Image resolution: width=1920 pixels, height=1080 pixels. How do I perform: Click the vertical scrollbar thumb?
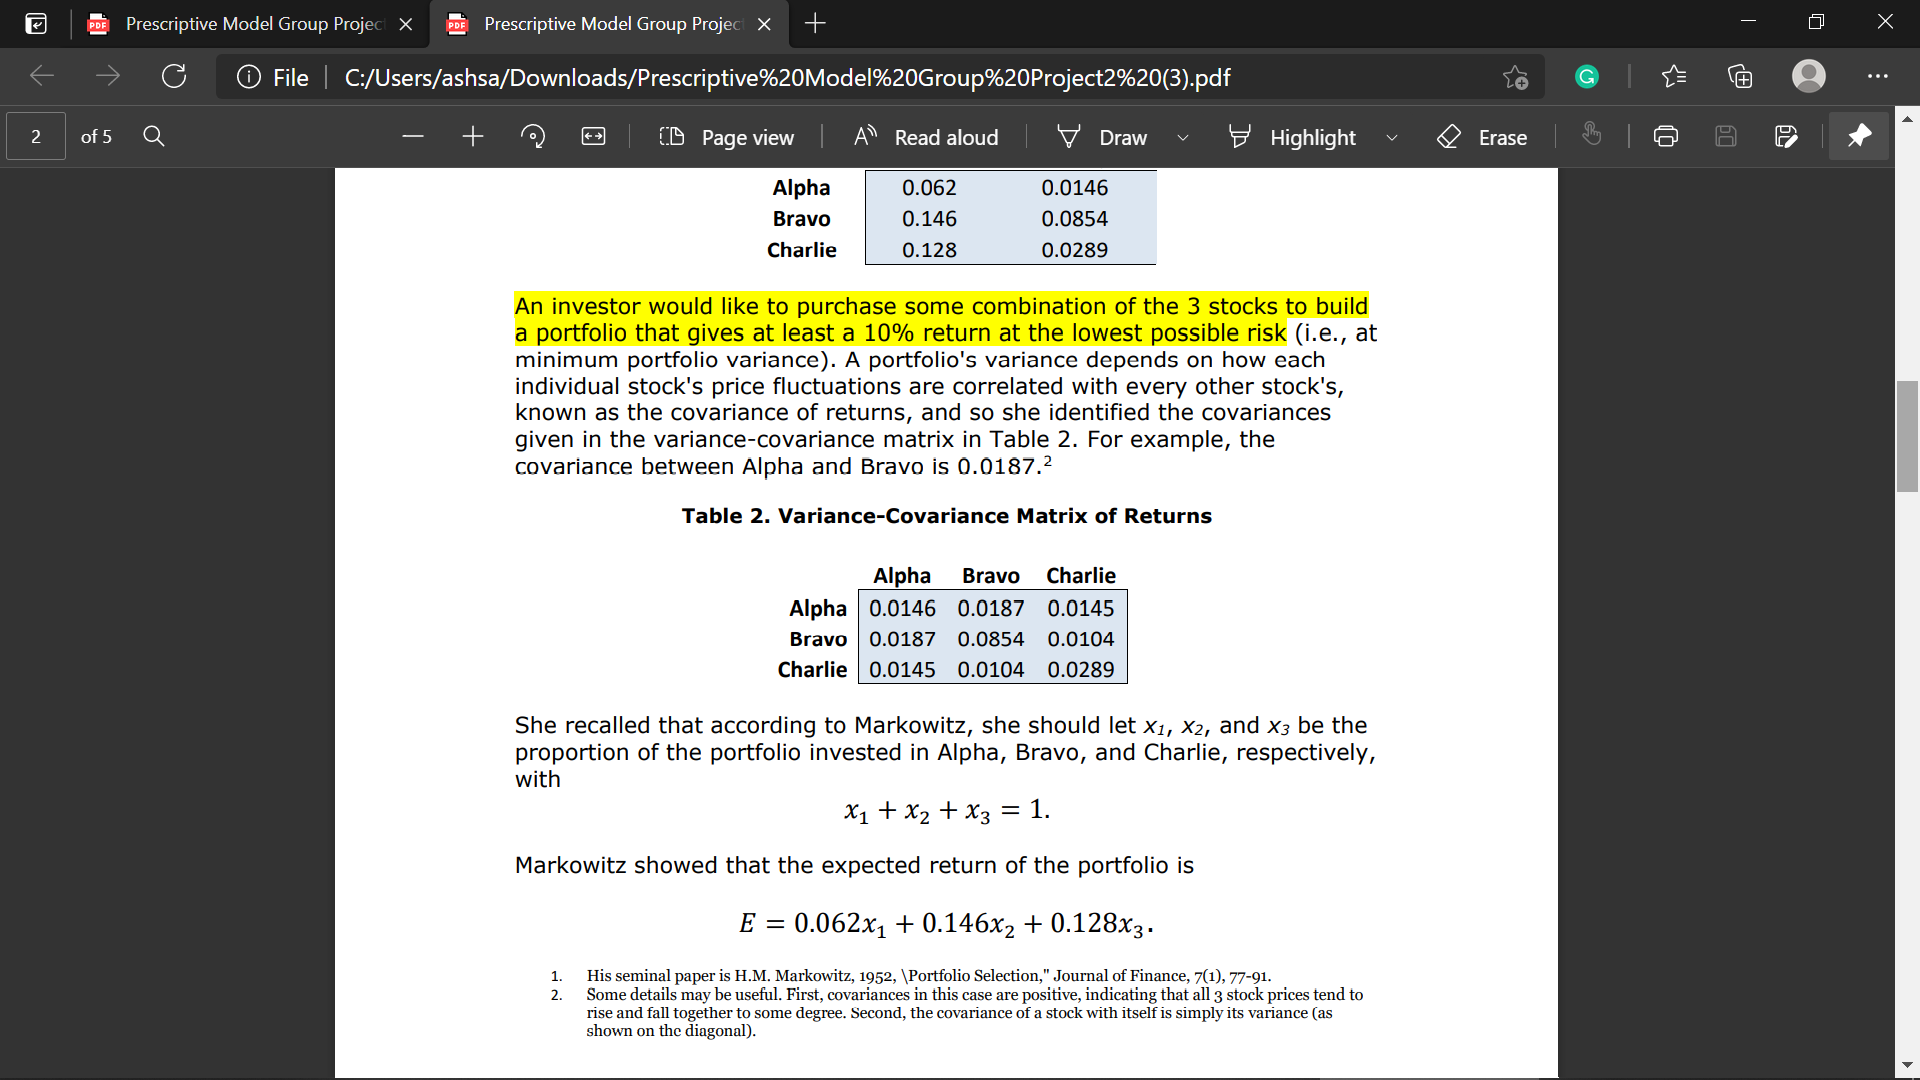coord(1907,436)
